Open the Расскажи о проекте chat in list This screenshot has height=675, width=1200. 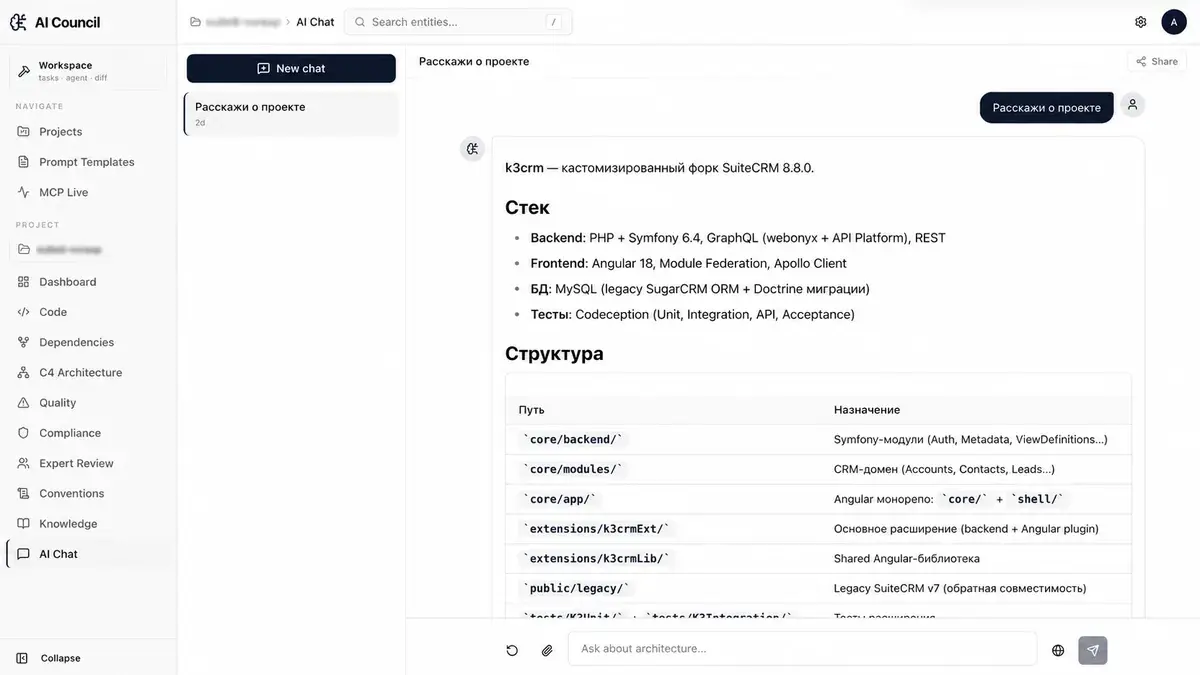[x=291, y=114]
